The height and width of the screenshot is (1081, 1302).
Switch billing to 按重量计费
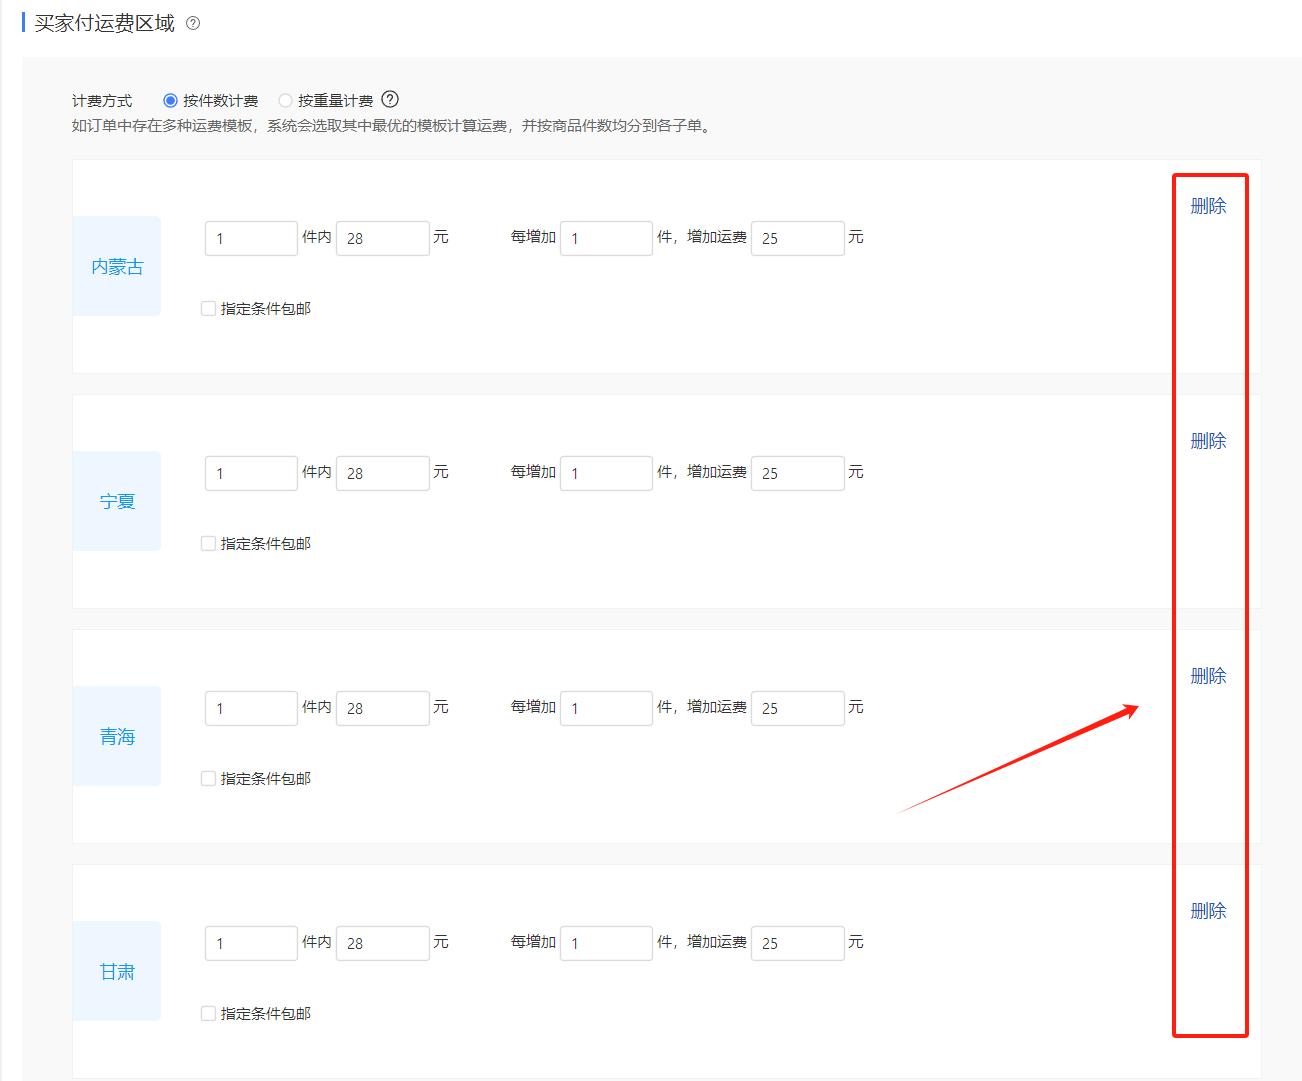point(286,100)
